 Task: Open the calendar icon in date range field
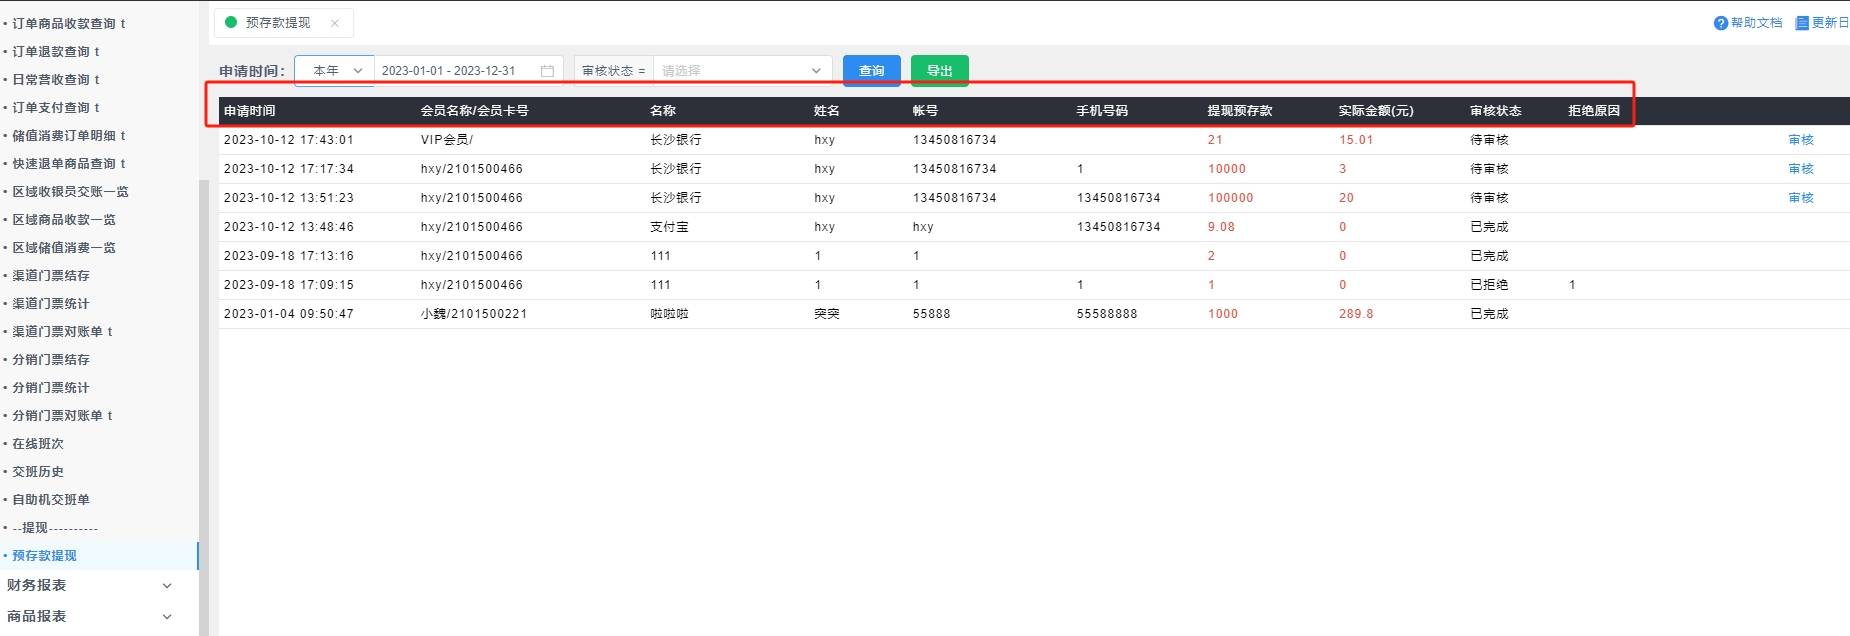(547, 71)
